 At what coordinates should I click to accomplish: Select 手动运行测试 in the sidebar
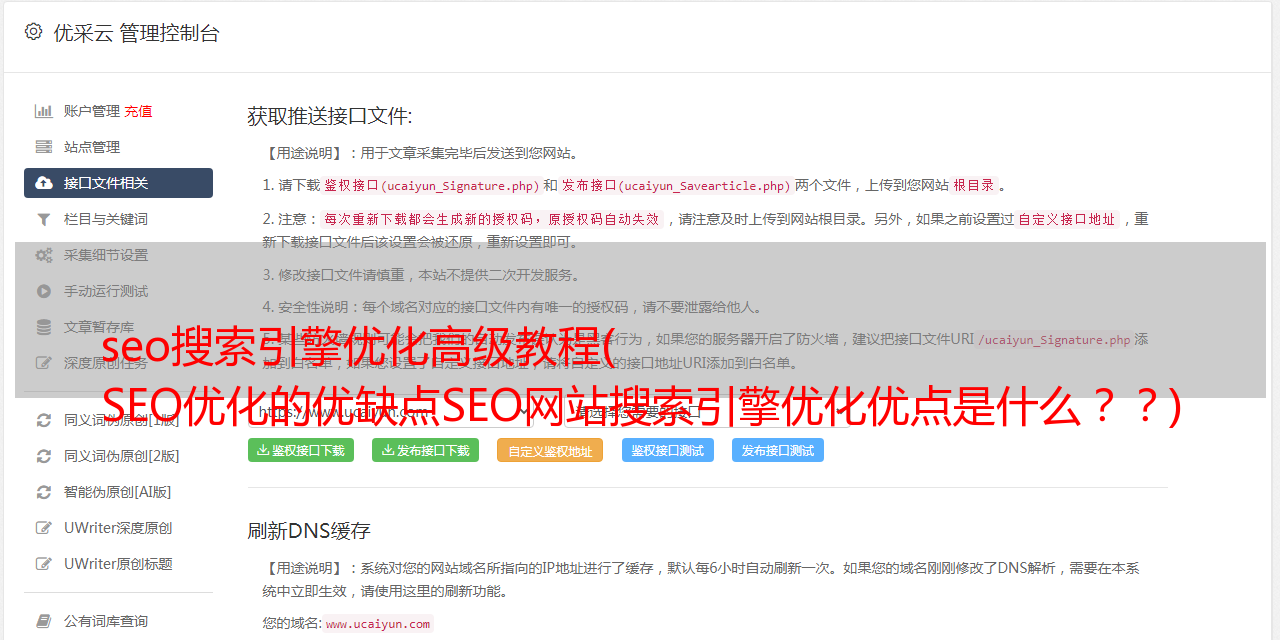(x=118, y=291)
